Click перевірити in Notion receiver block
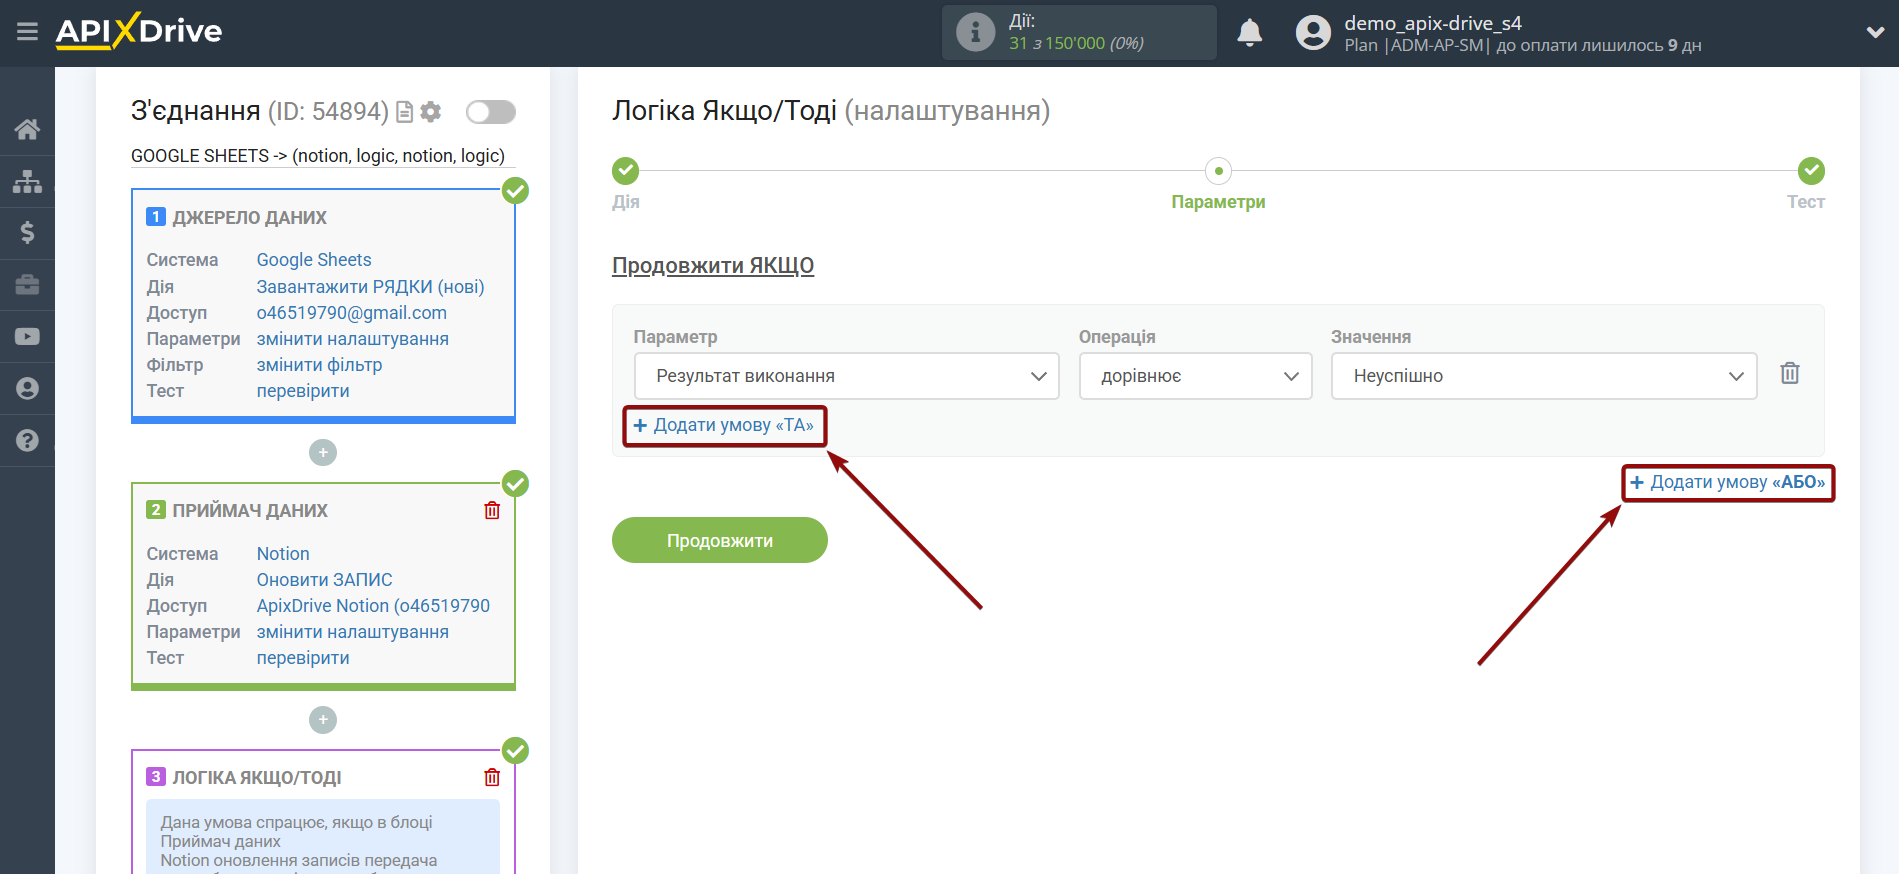1899x874 pixels. [303, 658]
